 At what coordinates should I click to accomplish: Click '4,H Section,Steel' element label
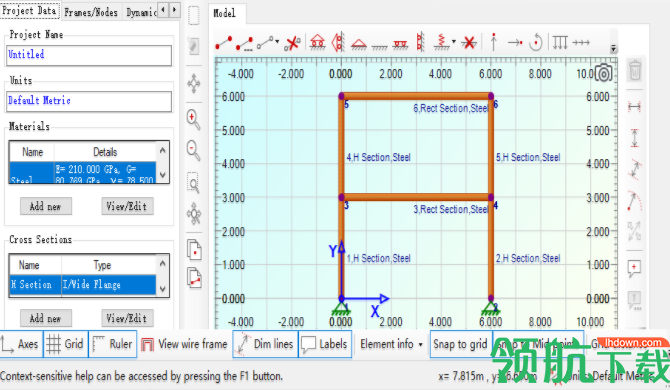[378, 157]
